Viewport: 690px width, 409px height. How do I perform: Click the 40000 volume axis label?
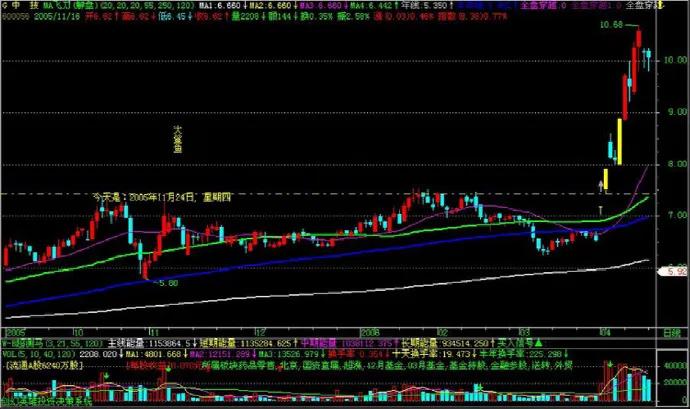(676, 366)
